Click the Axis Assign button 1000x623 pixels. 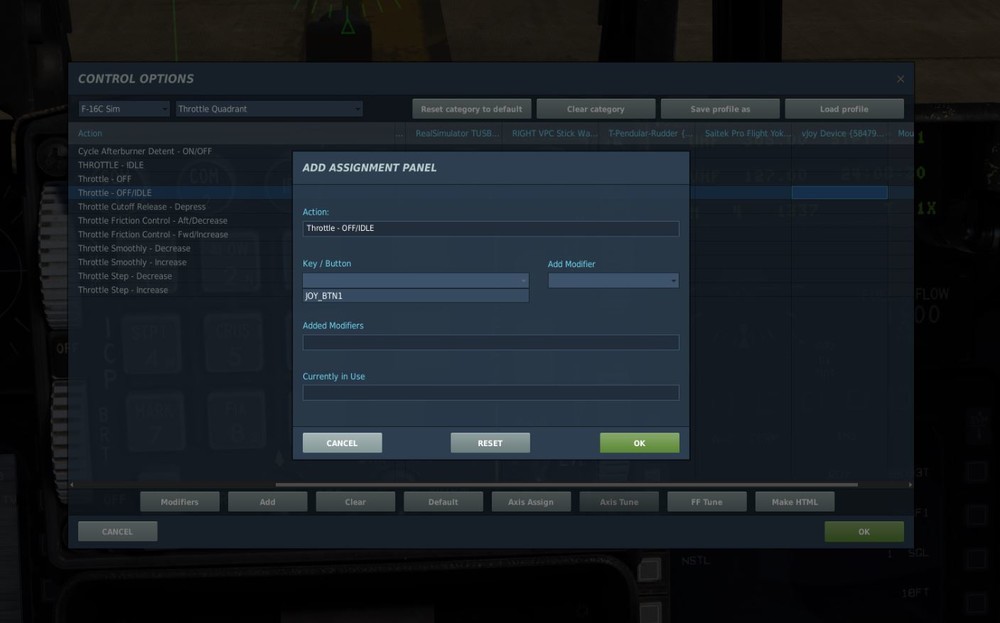pos(531,502)
